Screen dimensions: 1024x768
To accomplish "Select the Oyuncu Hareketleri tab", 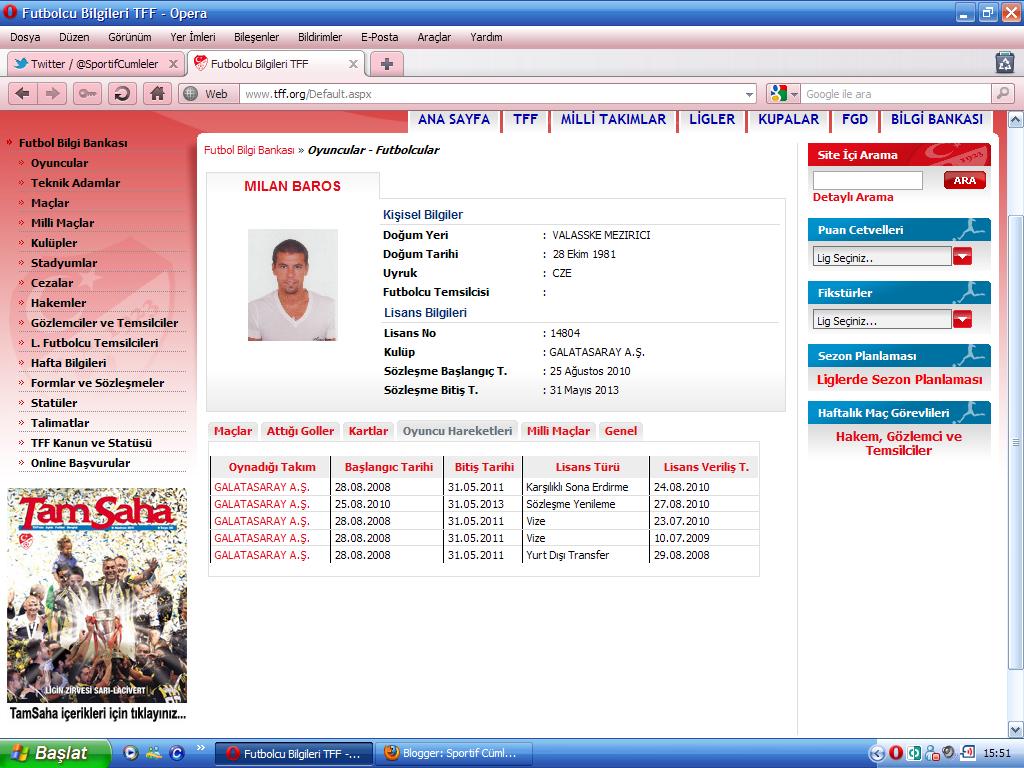I will click(457, 431).
